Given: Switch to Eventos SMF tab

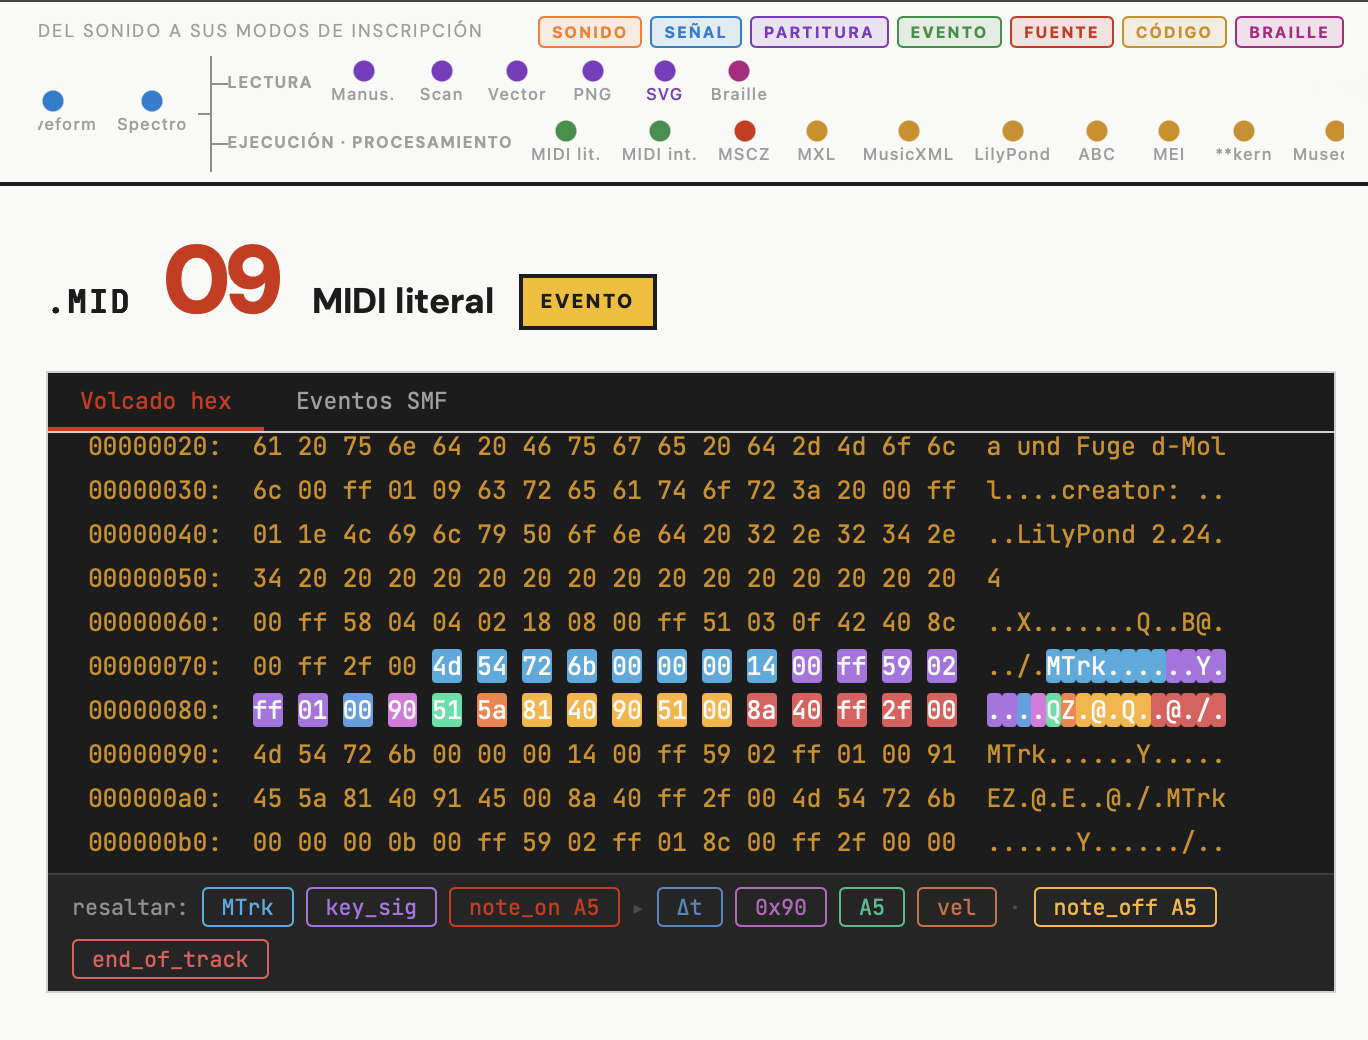Looking at the screenshot, I should click(371, 401).
